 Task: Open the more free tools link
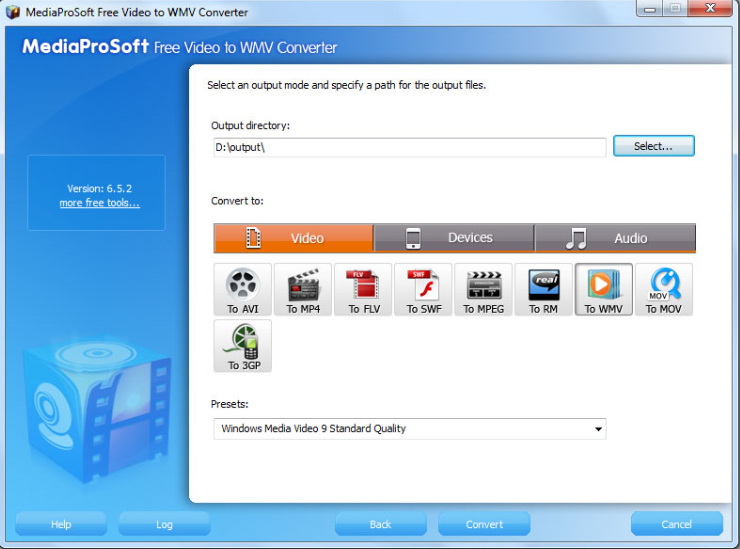100,203
